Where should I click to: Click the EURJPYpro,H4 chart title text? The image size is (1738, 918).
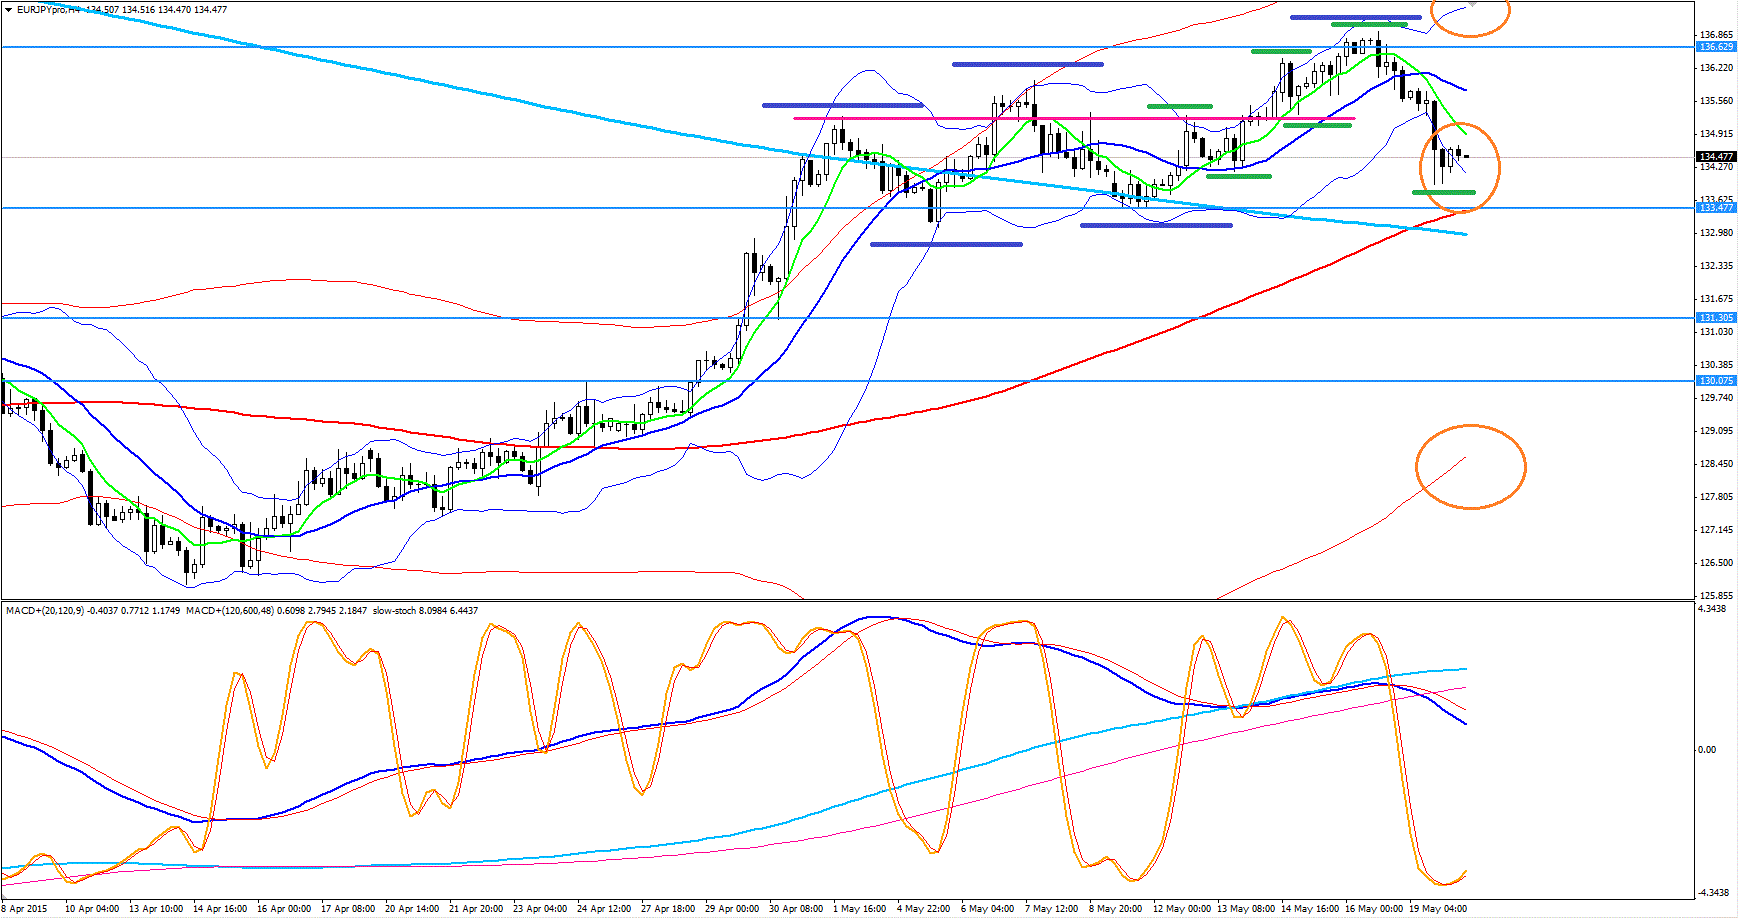click(48, 9)
